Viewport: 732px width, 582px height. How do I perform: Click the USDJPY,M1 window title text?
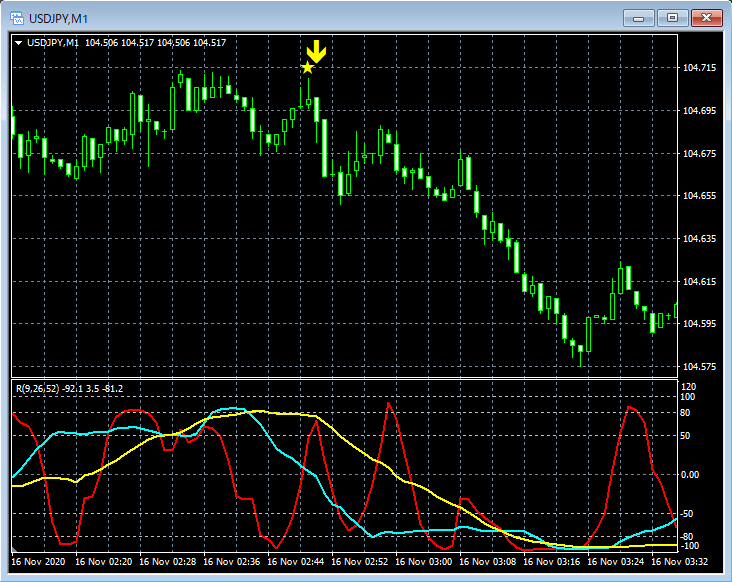[56, 18]
